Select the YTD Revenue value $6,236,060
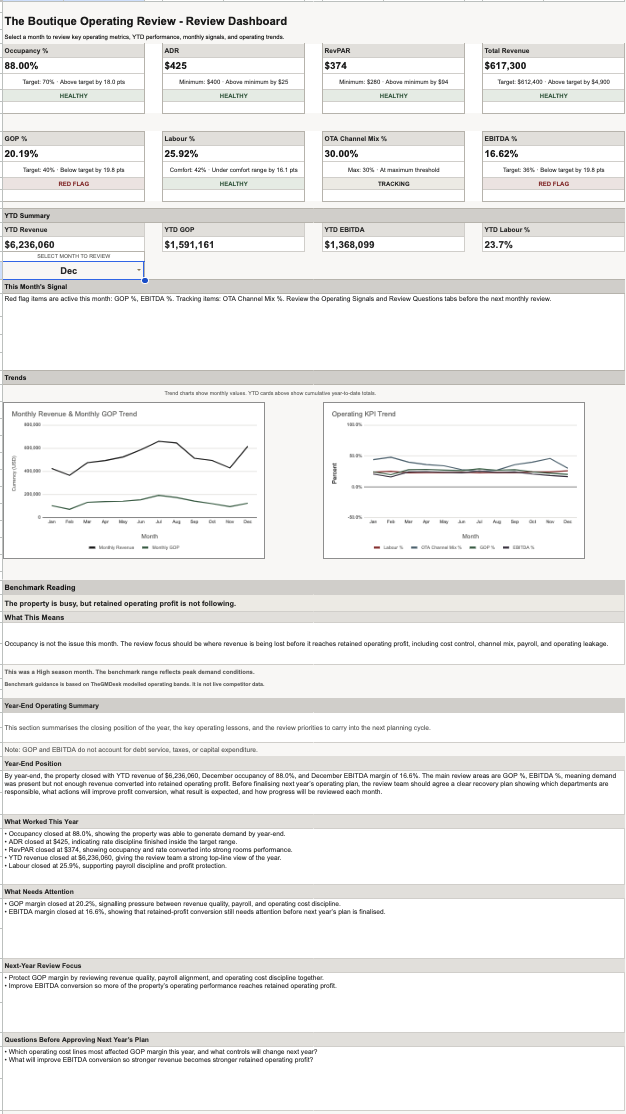Viewport: 626px width, 1114px height. click(x=74, y=244)
